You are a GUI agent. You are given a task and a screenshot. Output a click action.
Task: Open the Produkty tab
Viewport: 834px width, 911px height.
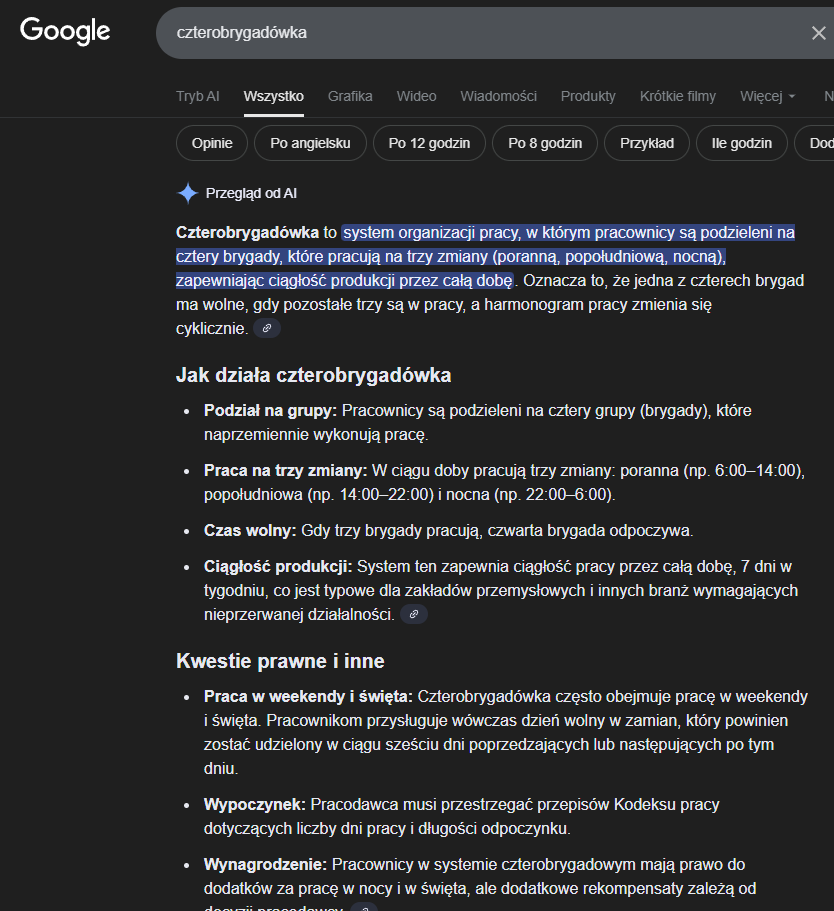click(588, 96)
